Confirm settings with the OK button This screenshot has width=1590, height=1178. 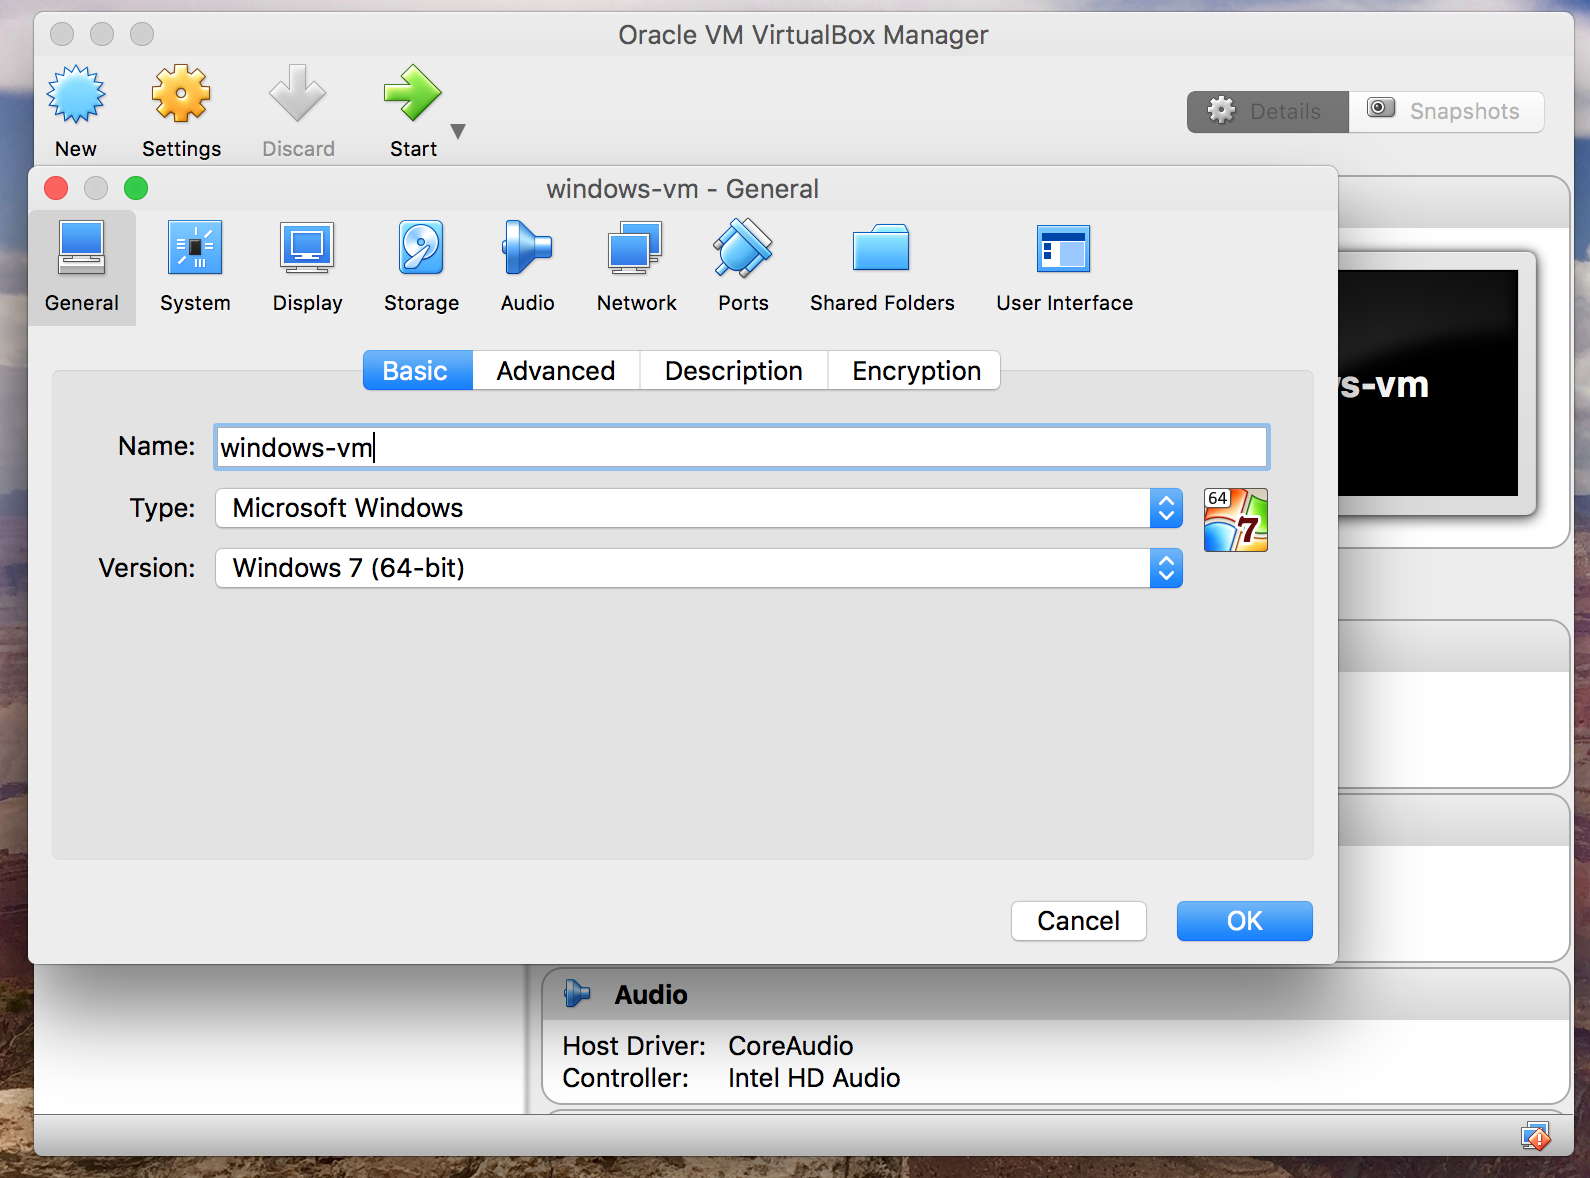[1244, 921]
